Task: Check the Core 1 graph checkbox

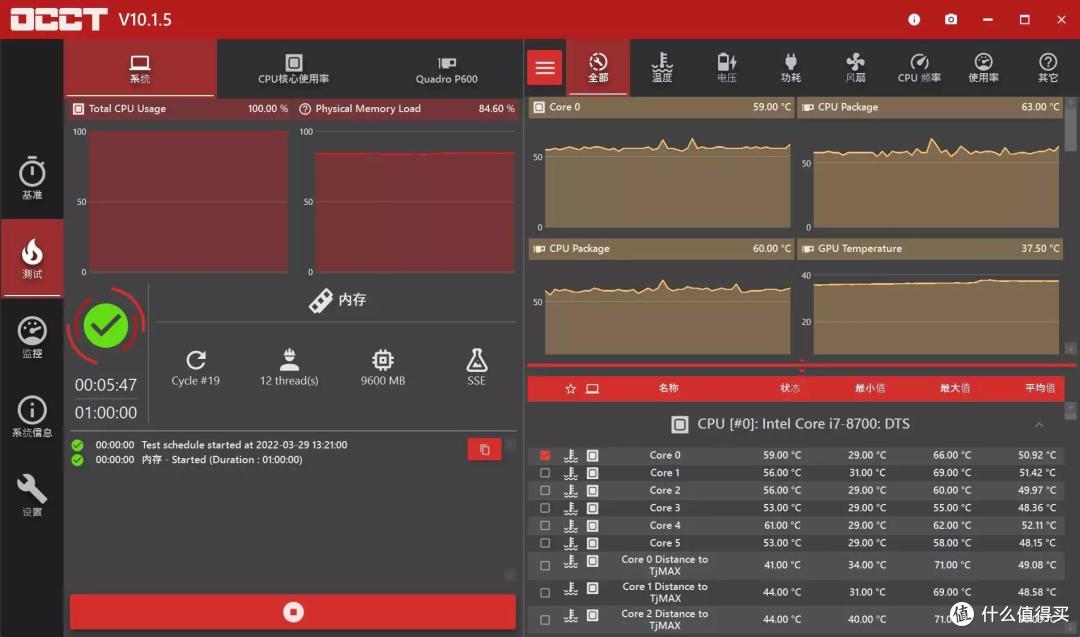Action: [x=545, y=473]
